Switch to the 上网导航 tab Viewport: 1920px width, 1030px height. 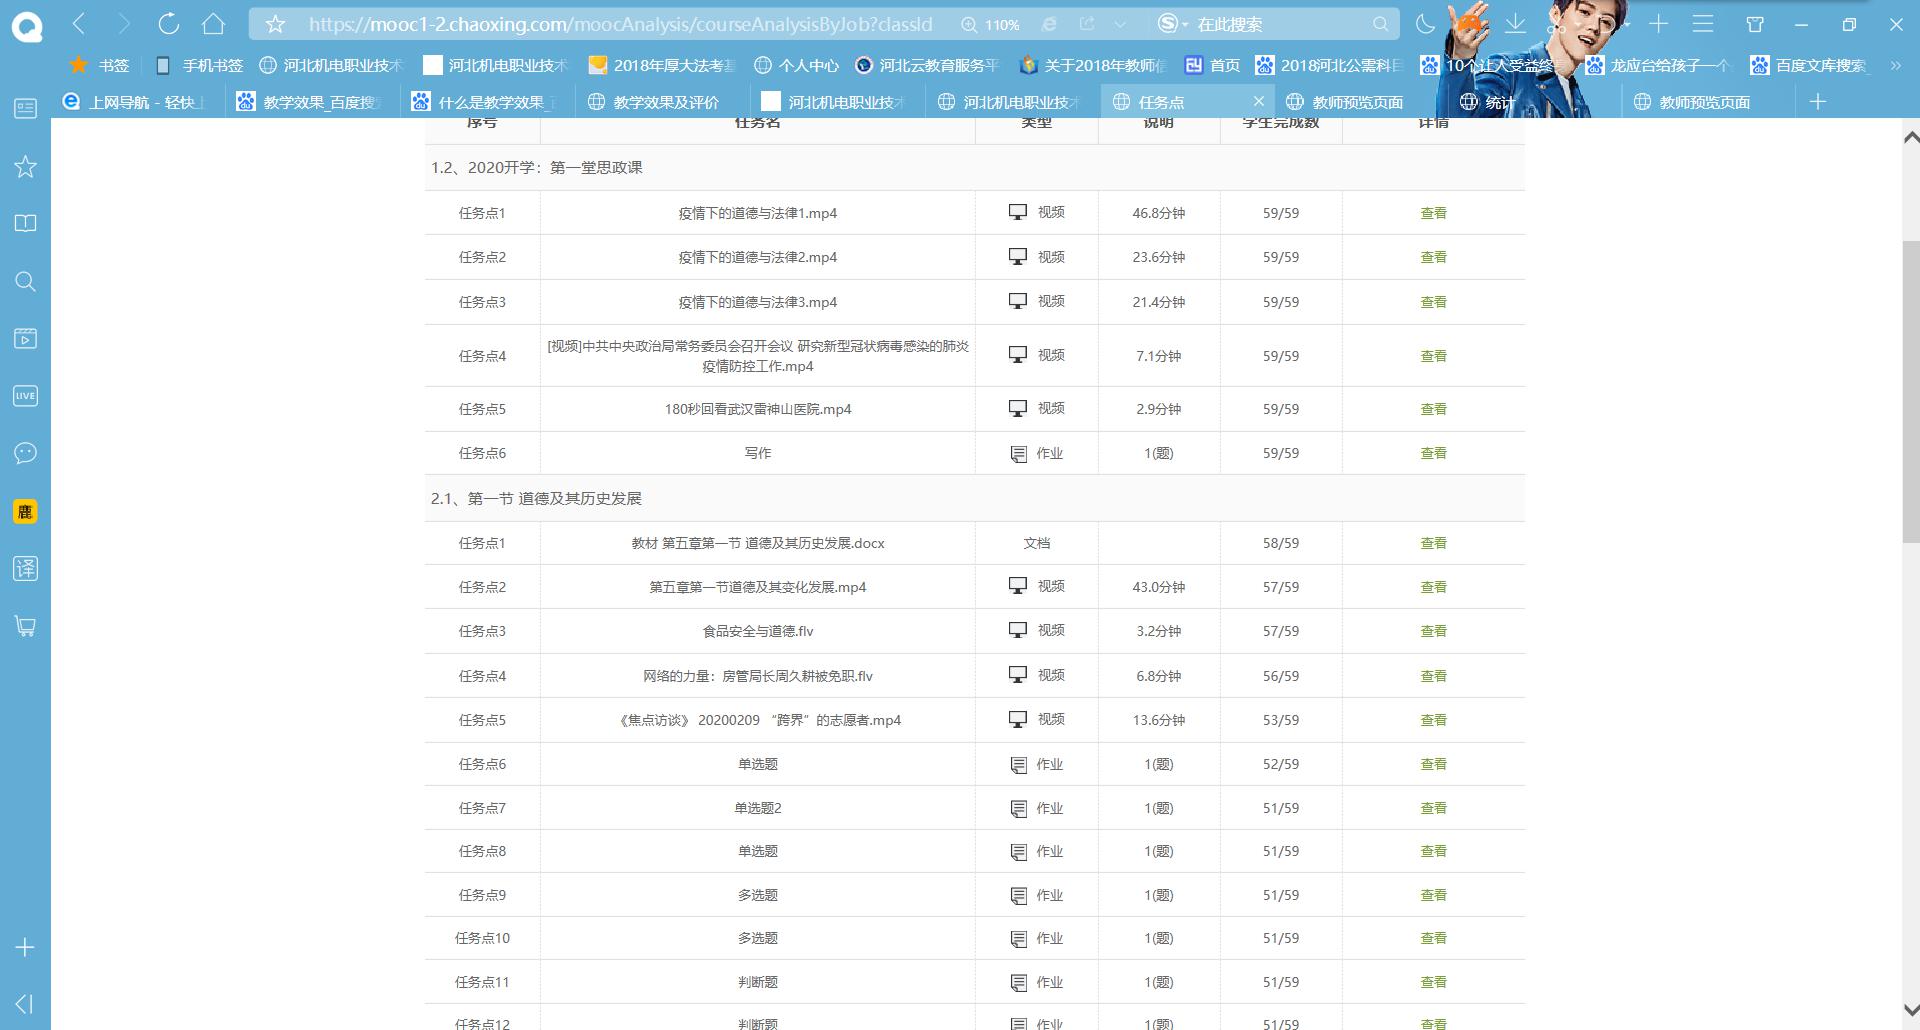[135, 102]
